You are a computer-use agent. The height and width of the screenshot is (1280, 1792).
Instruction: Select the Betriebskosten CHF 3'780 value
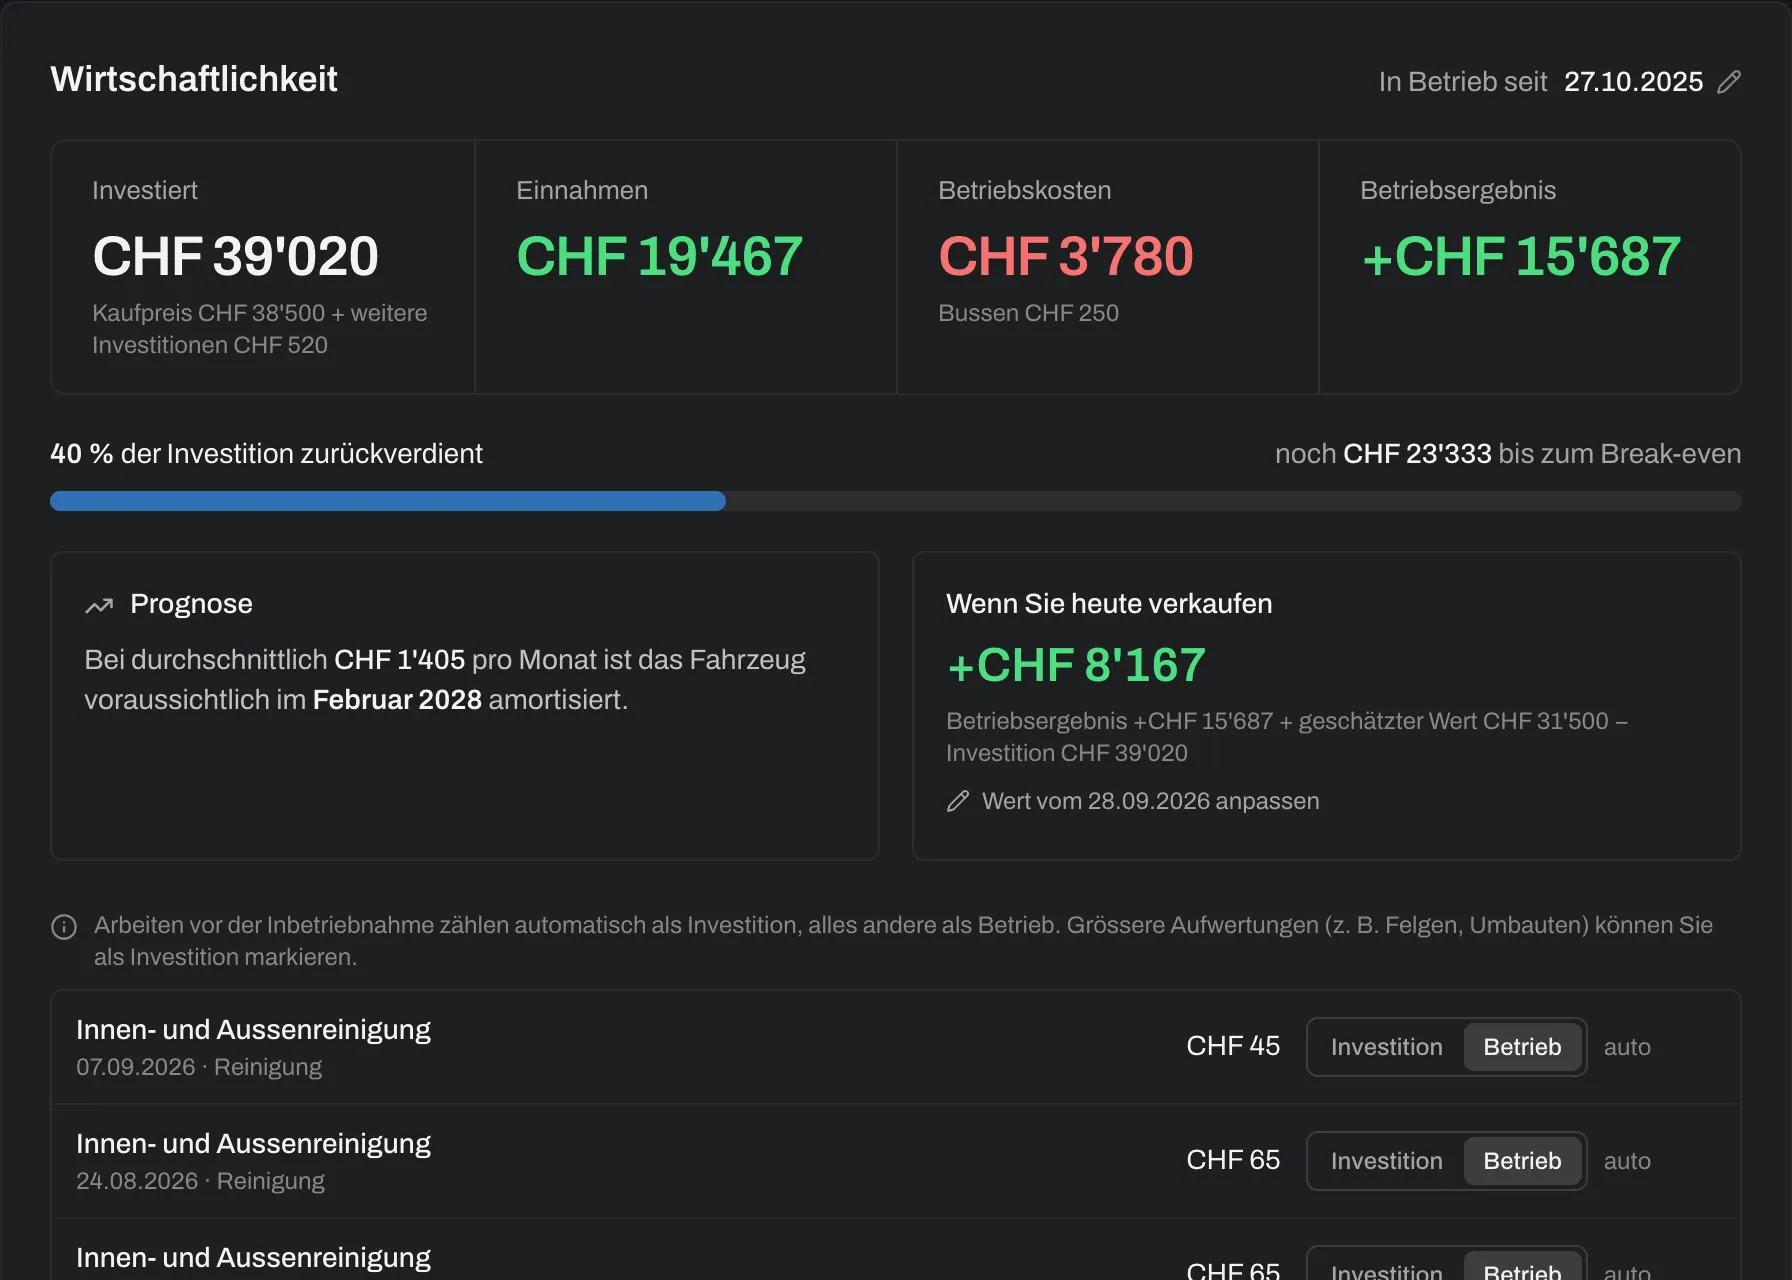1065,256
